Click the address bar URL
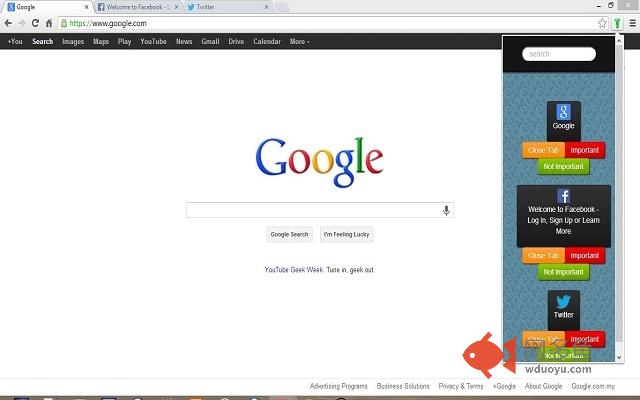Image resolution: width=640 pixels, height=400 pixels. click(x=108, y=23)
